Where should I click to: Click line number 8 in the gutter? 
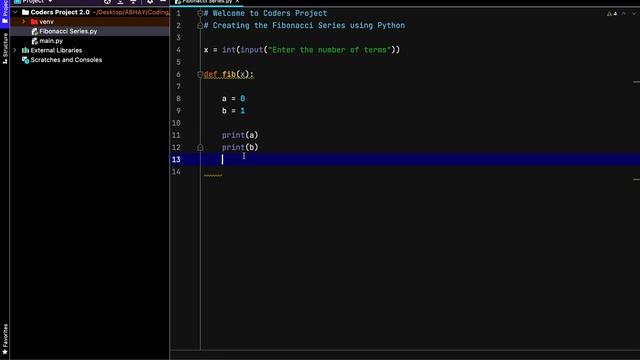(178, 98)
